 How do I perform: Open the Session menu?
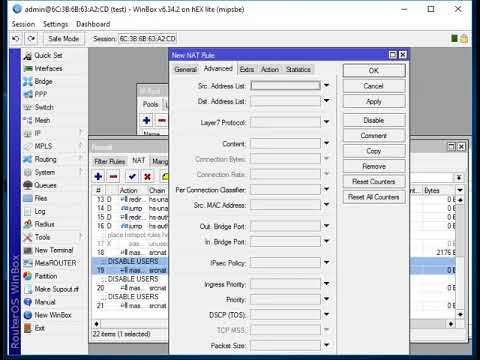23,24
